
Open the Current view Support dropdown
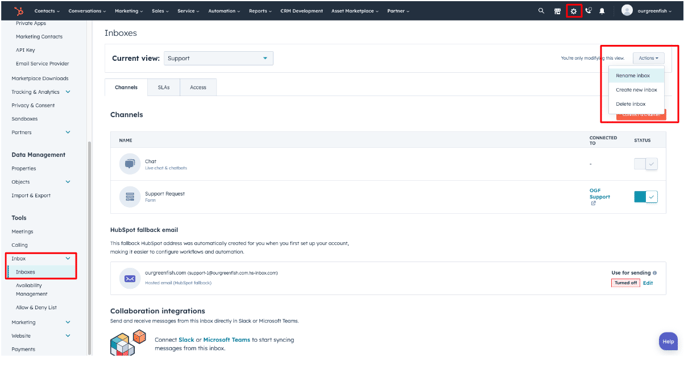tap(219, 58)
